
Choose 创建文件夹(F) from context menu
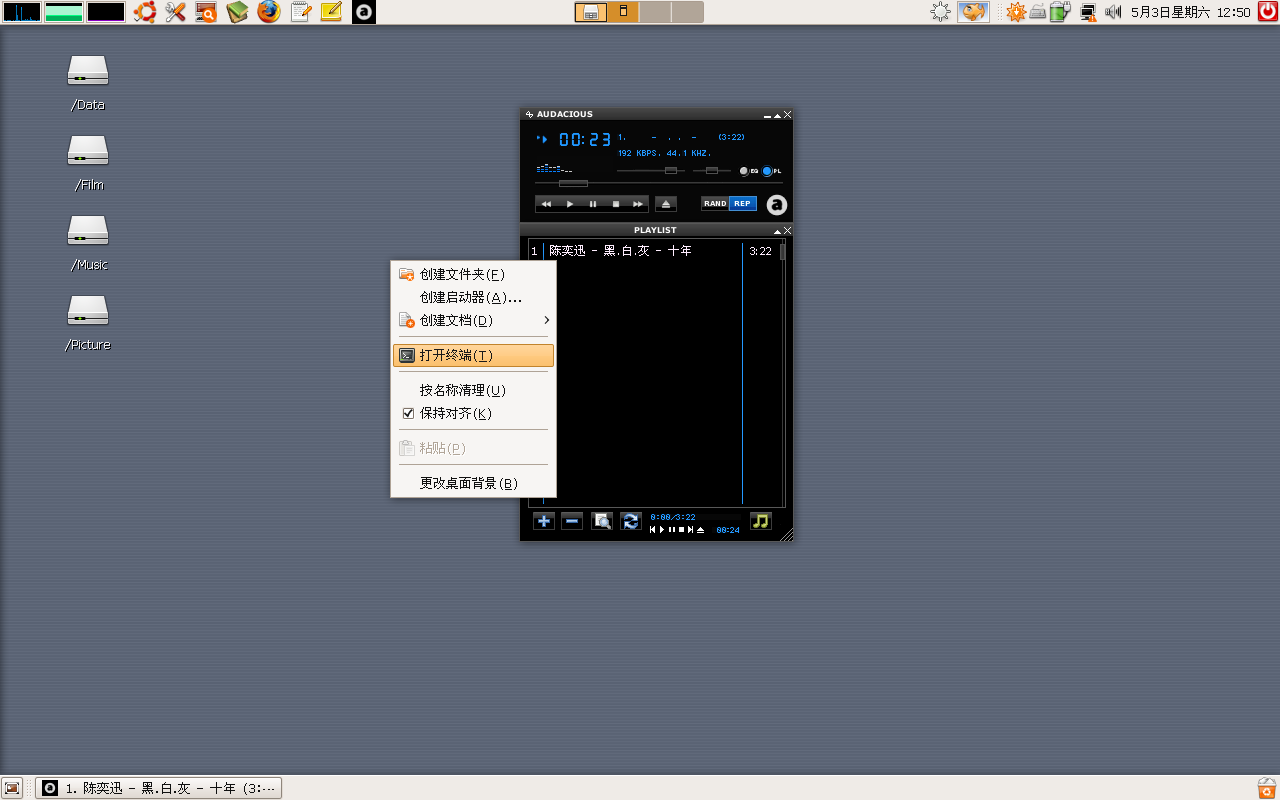(473, 274)
